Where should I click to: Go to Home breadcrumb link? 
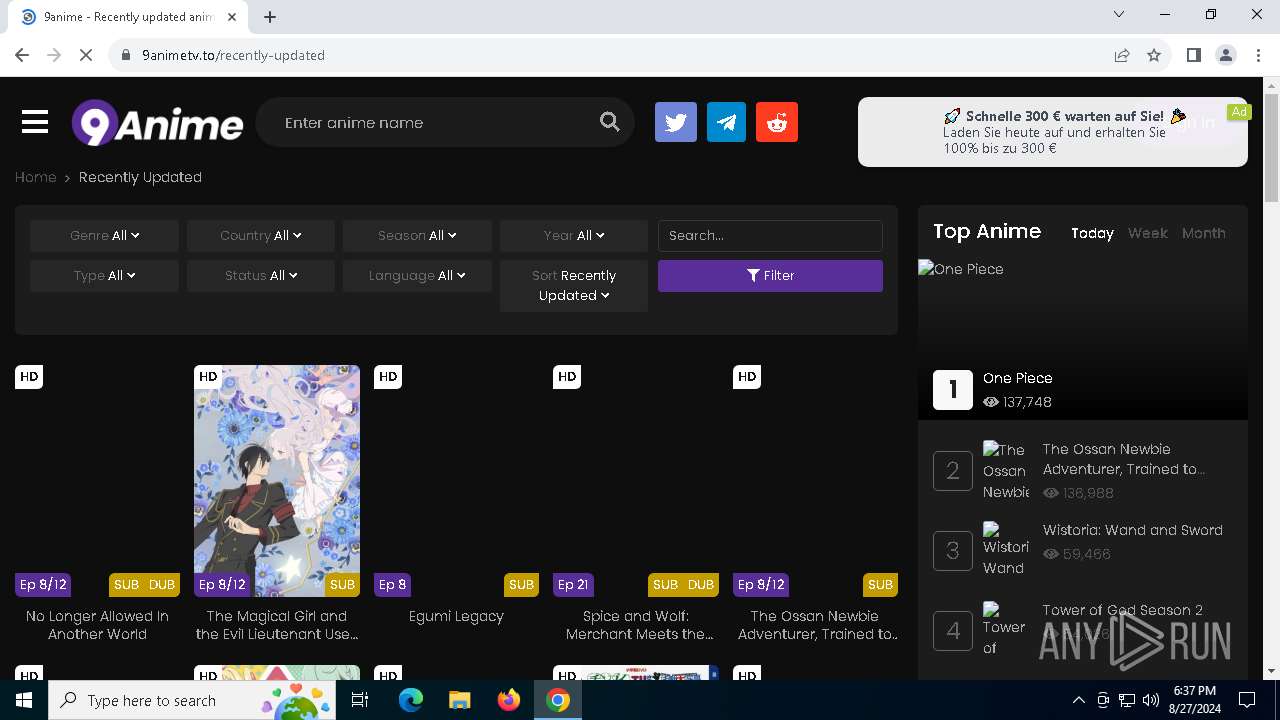tap(35, 177)
